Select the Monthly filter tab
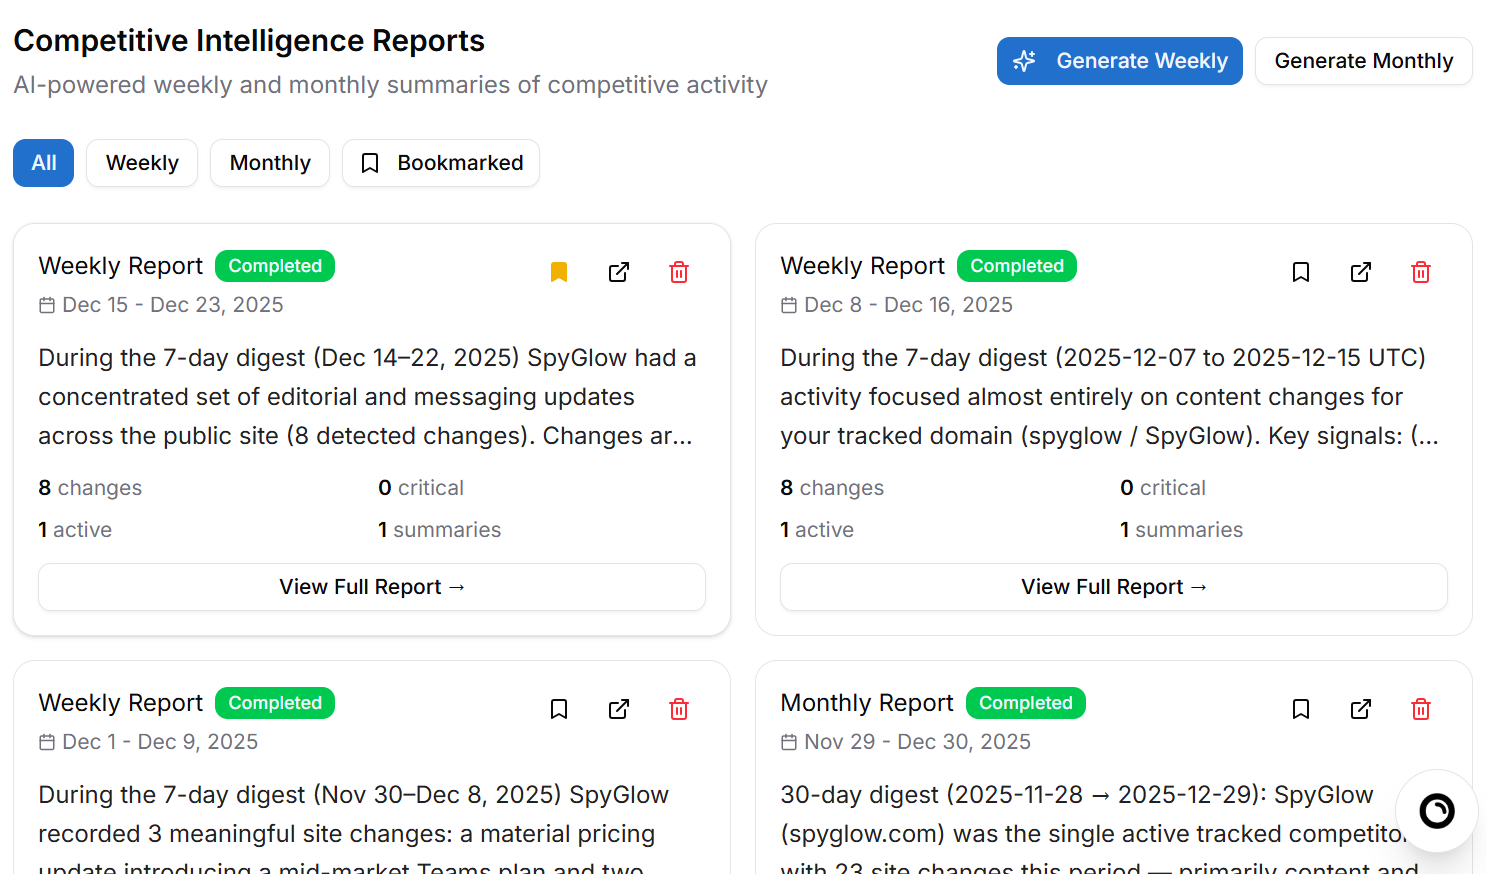The image size is (1487, 874). click(269, 162)
